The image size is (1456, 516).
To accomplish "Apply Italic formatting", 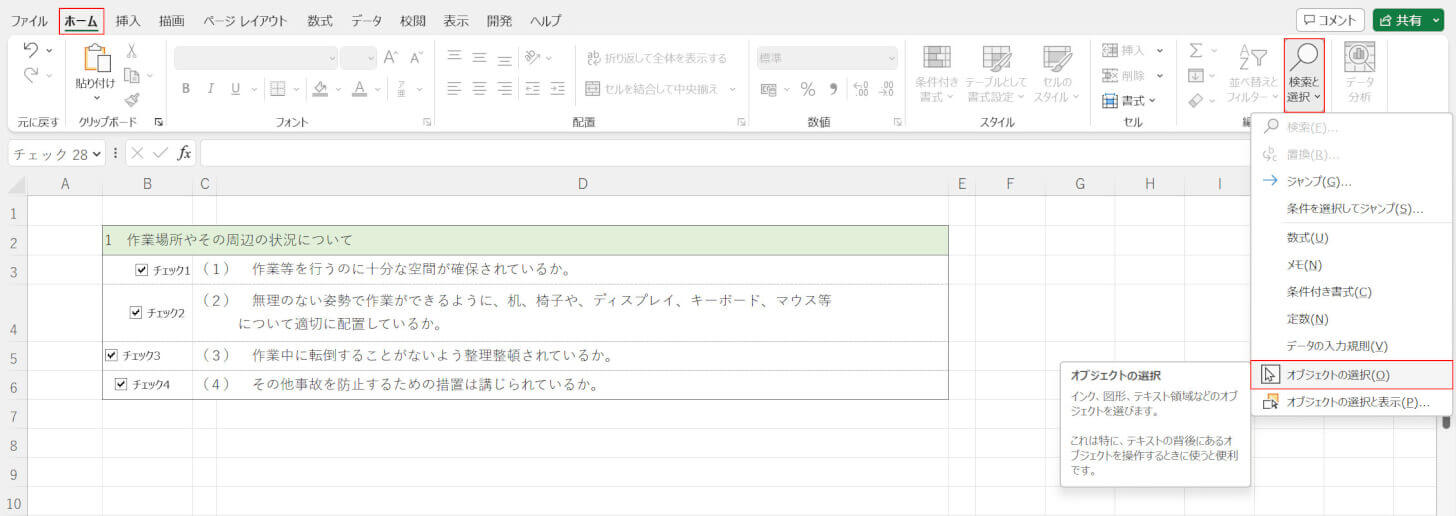I will pos(211,89).
